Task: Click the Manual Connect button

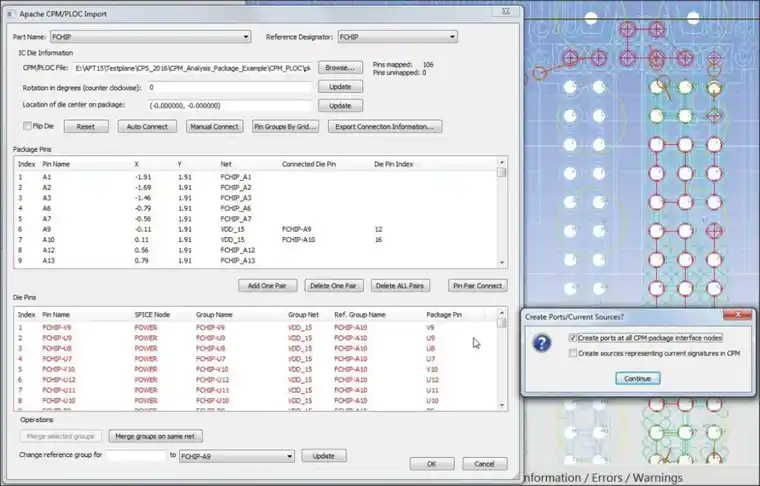Action: 214,126
